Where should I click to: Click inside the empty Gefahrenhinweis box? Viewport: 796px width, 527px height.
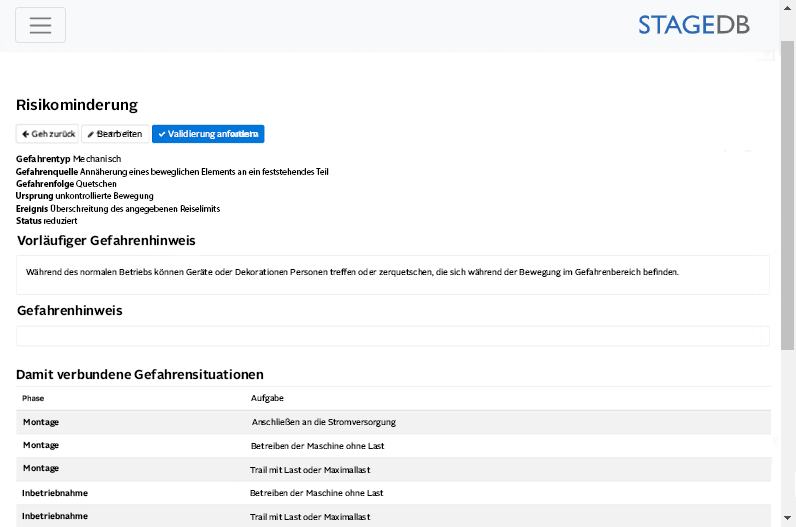[x=392, y=336]
